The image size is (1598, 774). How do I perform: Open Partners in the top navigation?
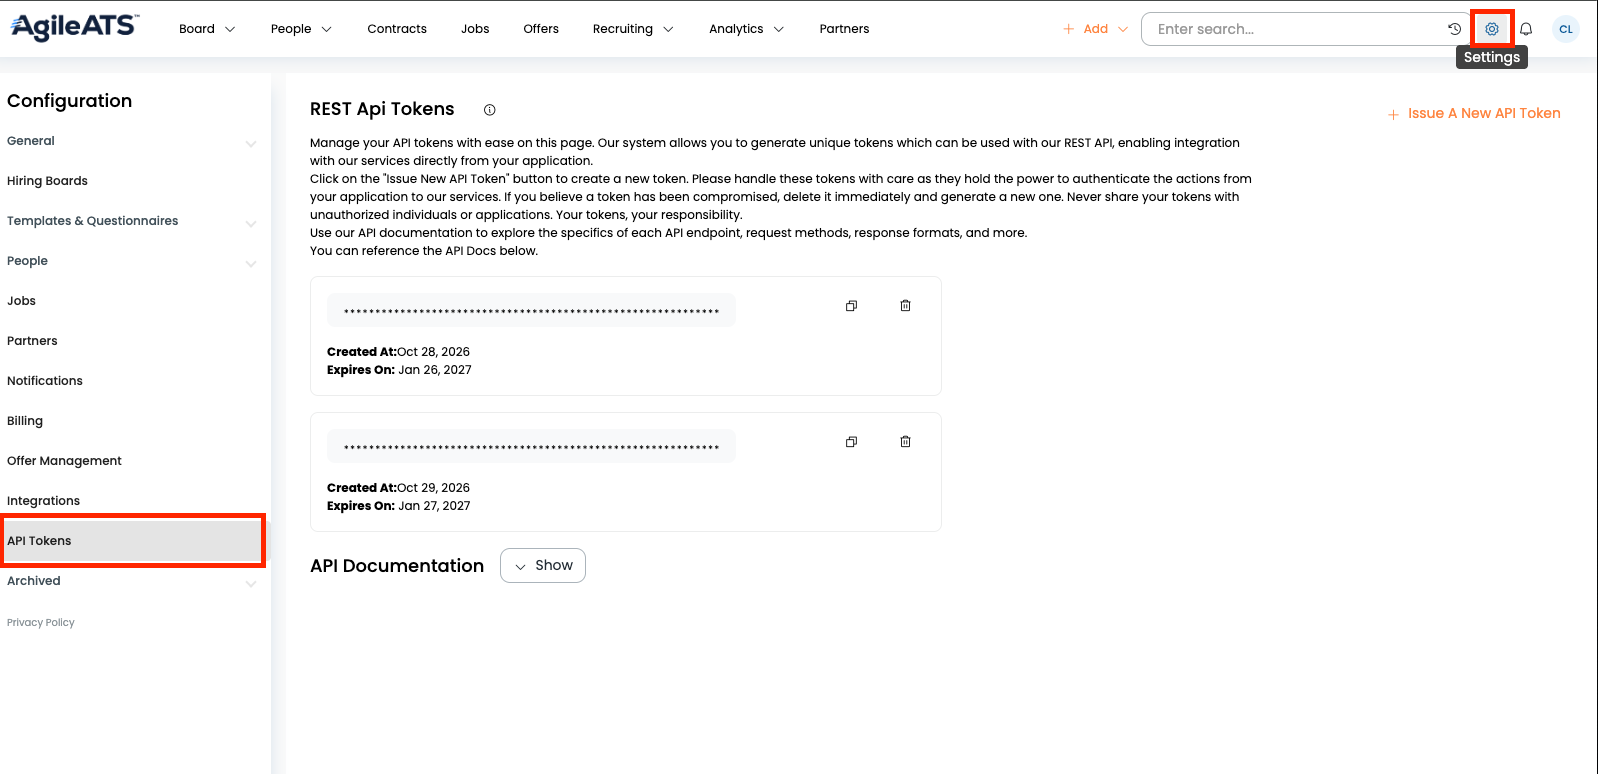844,29
